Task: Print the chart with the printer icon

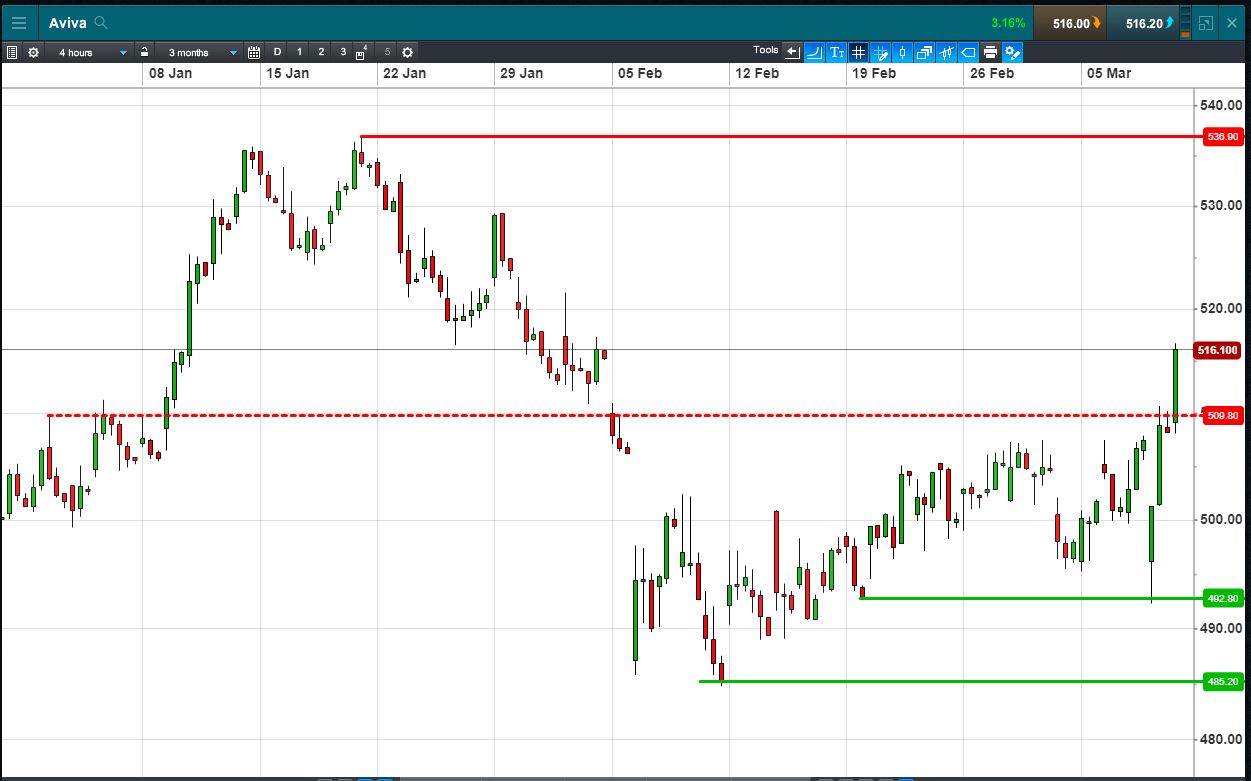Action: coord(990,52)
